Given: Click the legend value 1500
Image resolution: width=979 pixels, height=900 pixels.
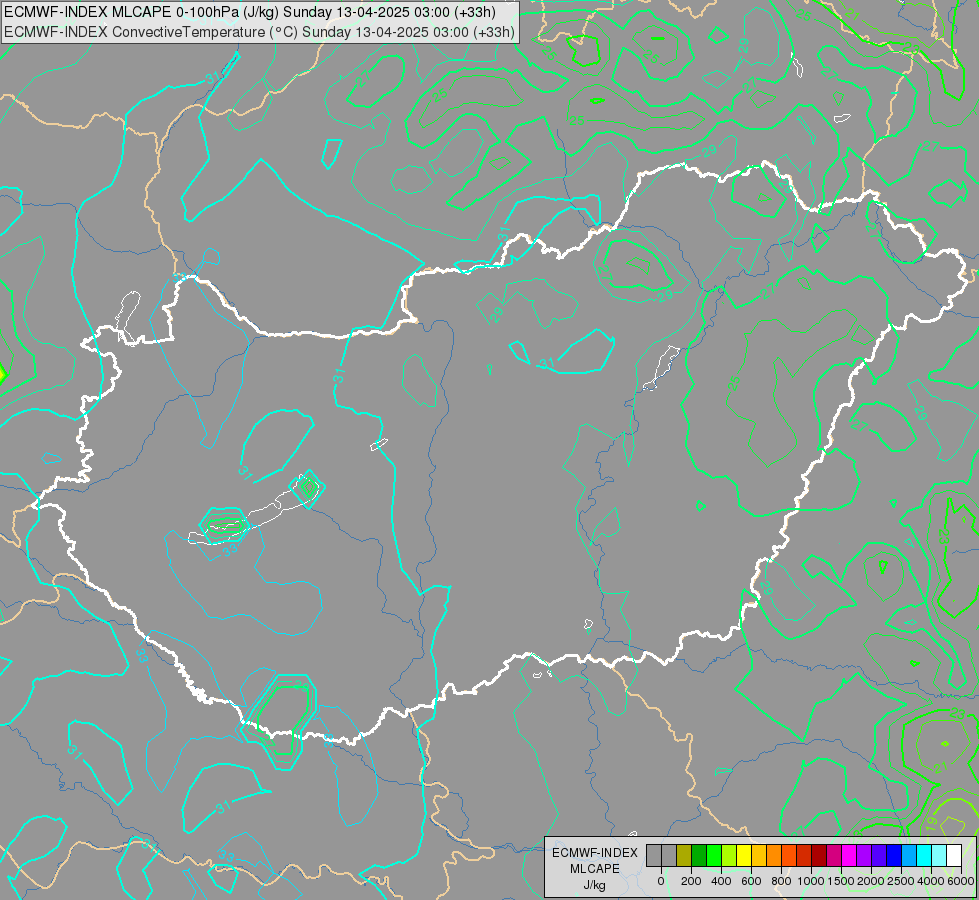Looking at the screenshot, I should click(841, 881).
